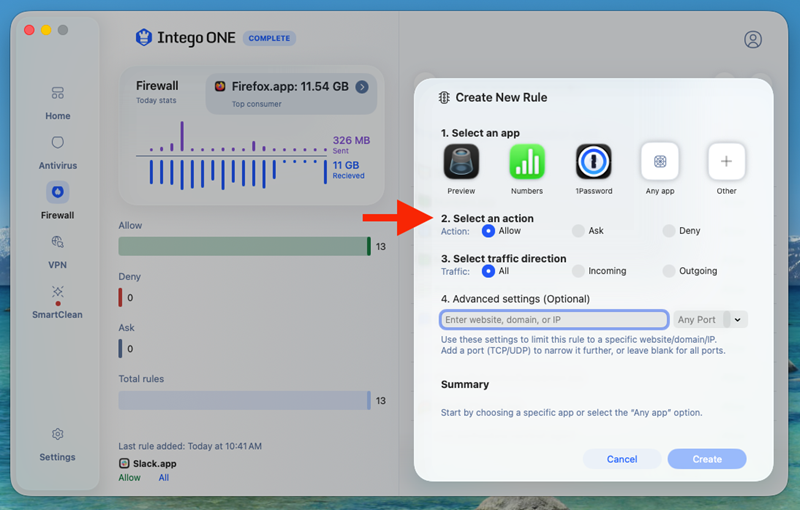Click the Firefox app icon
Viewport: 800px width, 510px height.
(220, 86)
